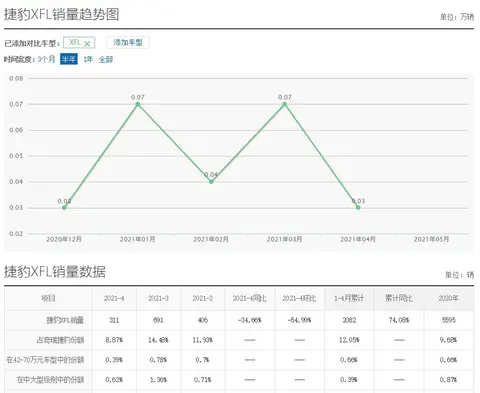Click the 2020年12月 x-axis label
Image resolution: width=480 pixels, height=393 pixels.
tap(64, 239)
